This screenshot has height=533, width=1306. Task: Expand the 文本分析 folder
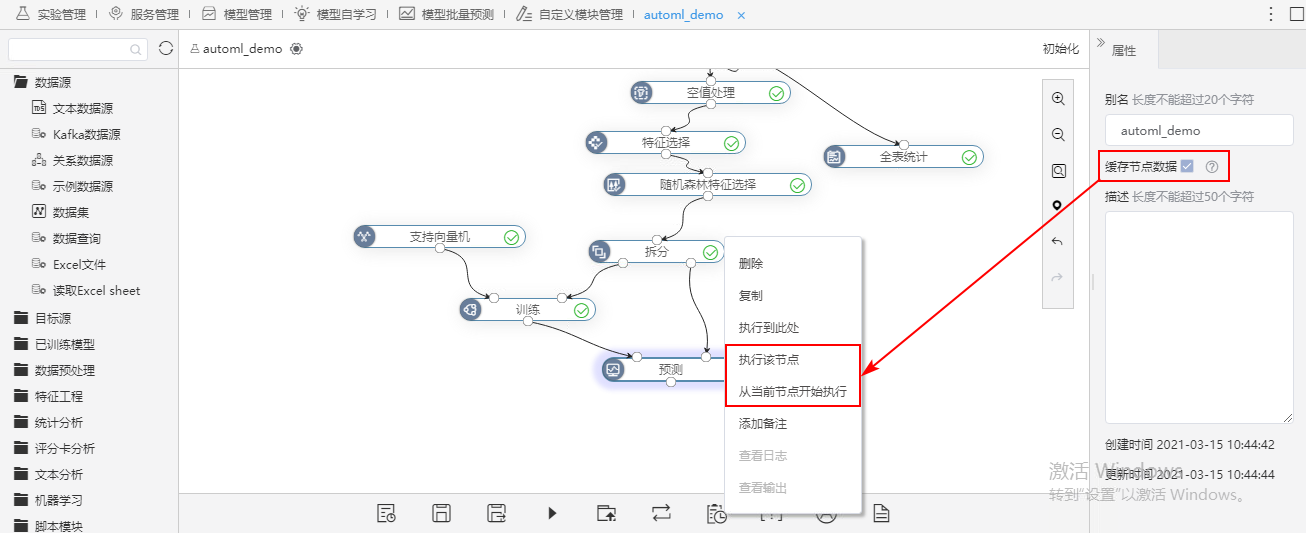[x=48, y=474]
